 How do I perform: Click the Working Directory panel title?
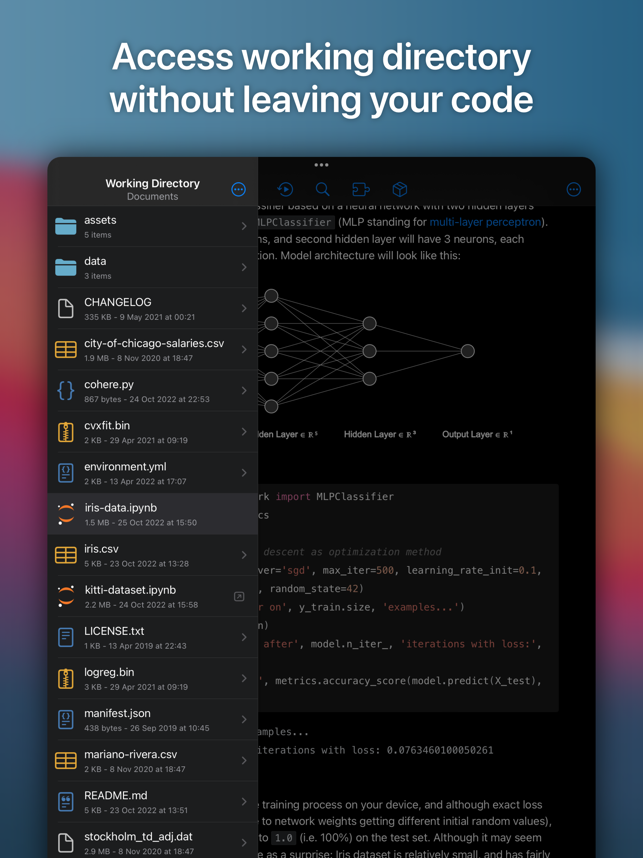tap(153, 183)
